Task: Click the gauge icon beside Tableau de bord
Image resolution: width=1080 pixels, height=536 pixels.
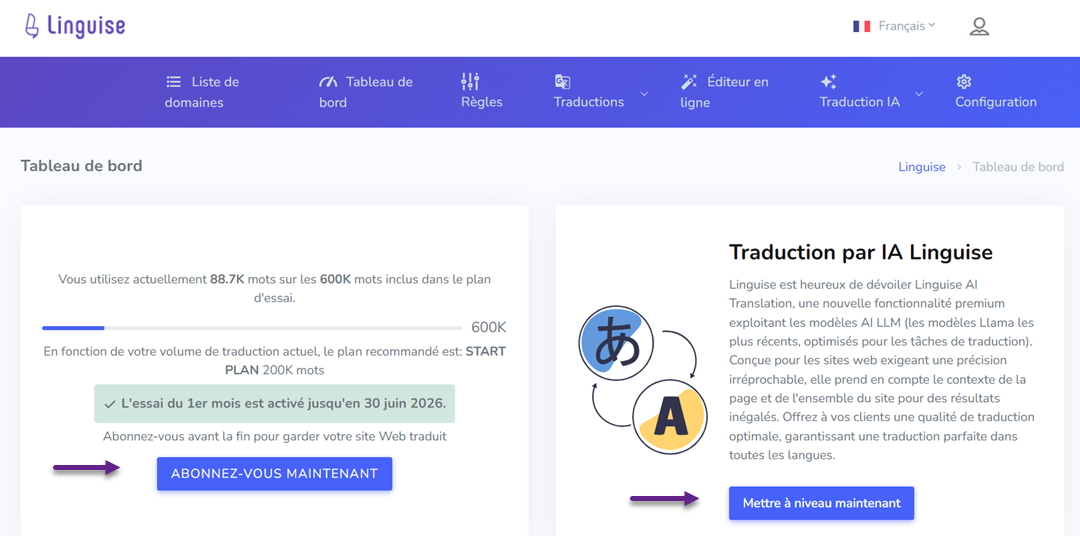Action: [x=328, y=82]
